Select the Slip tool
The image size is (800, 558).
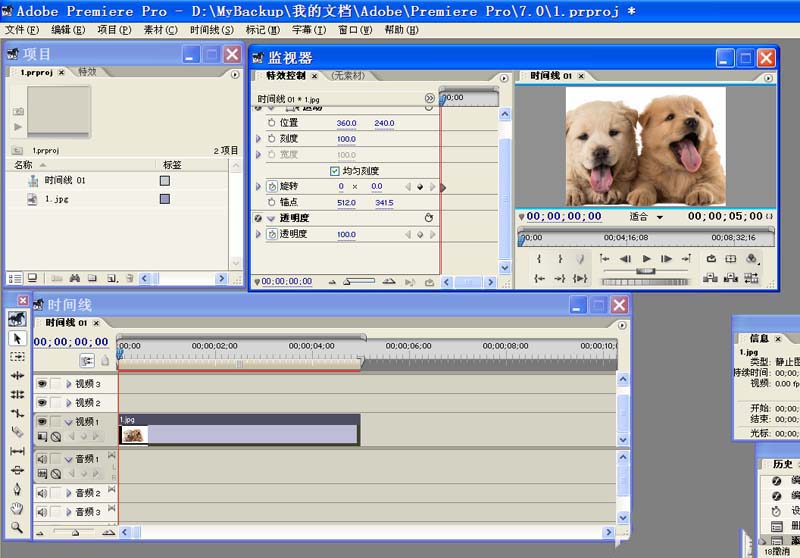point(17,451)
